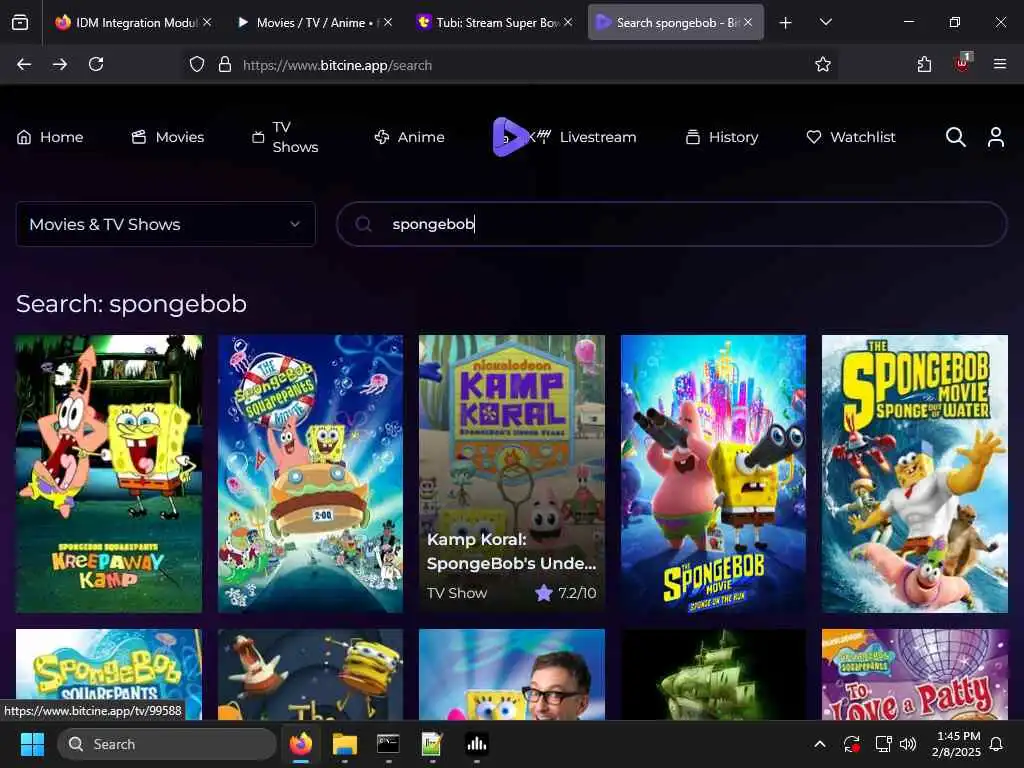
Task: Click the site search magnifier icon
Action: tap(955, 137)
